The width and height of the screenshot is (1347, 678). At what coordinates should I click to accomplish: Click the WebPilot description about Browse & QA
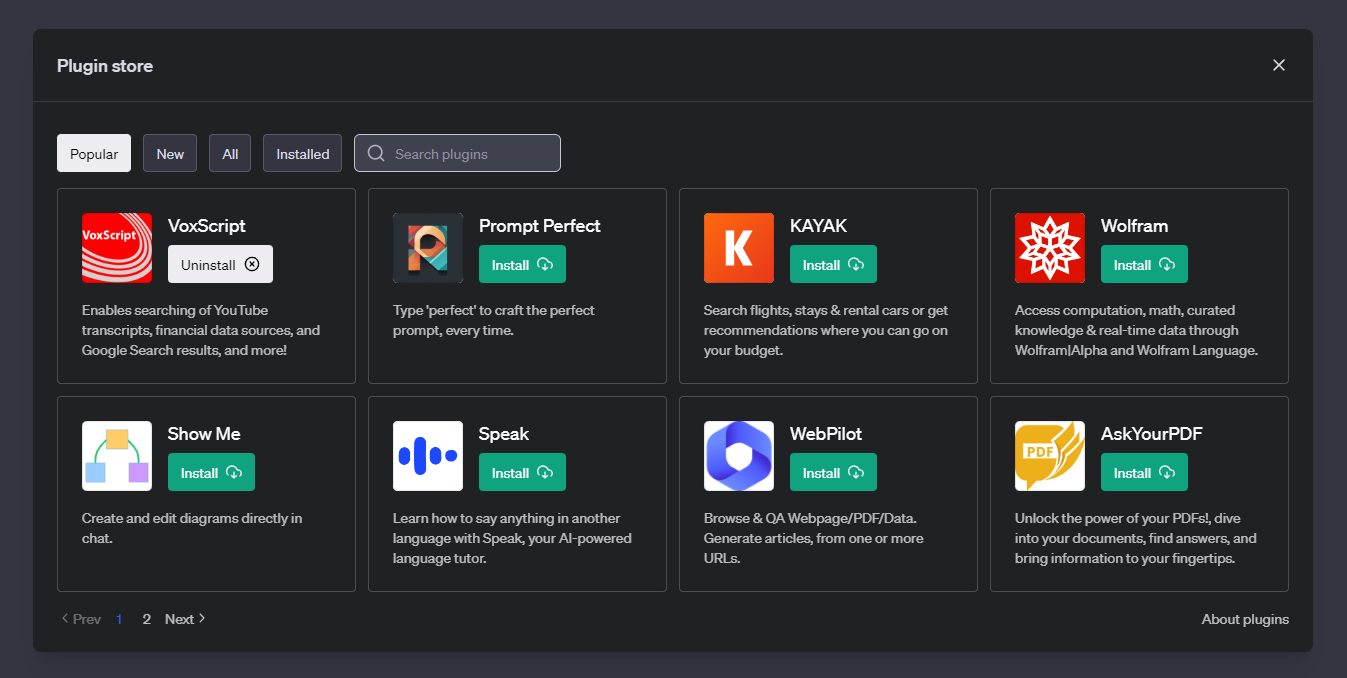click(814, 538)
